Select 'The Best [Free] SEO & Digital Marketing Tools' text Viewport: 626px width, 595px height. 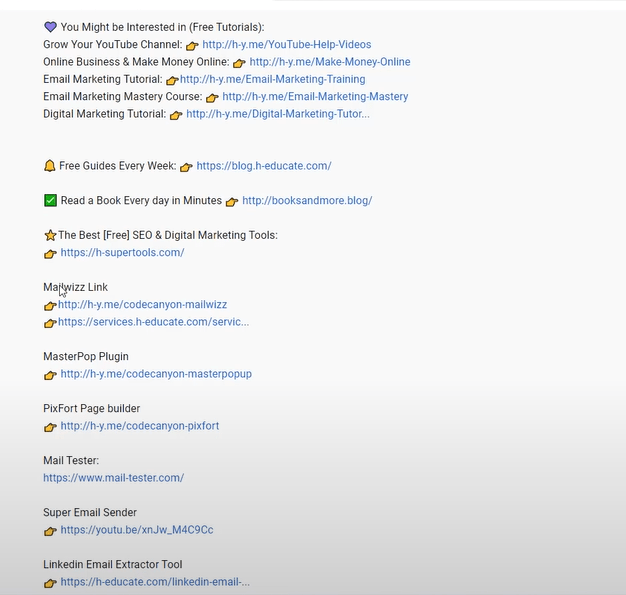pos(168,235)
